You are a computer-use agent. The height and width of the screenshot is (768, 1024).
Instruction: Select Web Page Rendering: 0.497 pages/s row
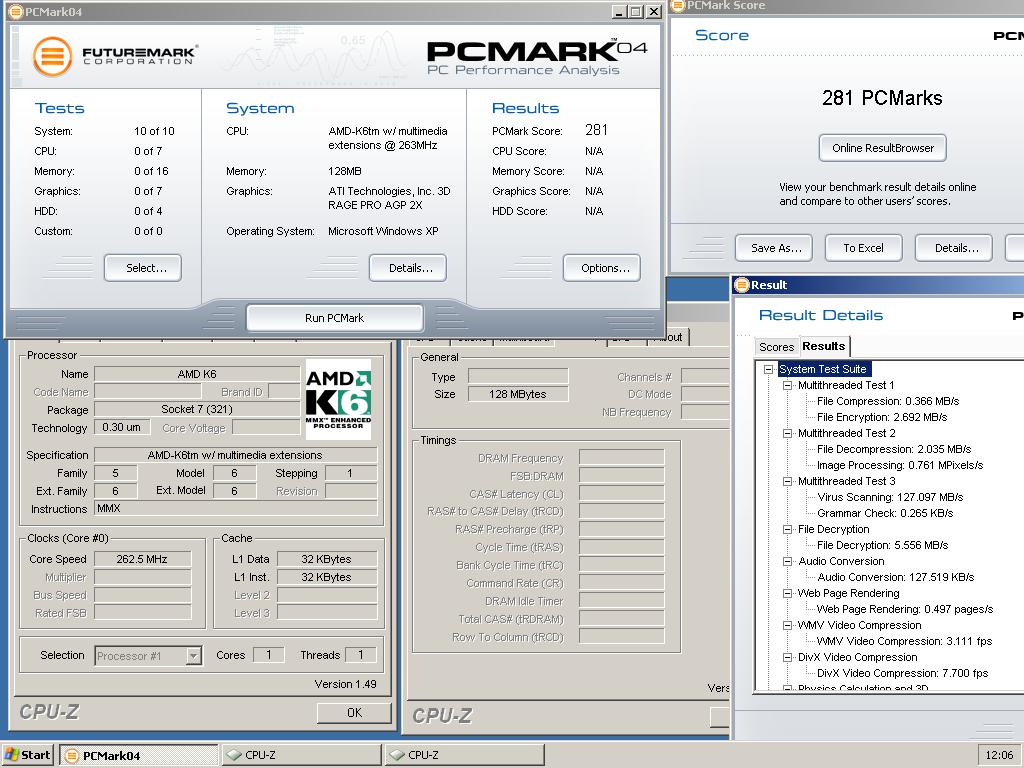point(905,609)
